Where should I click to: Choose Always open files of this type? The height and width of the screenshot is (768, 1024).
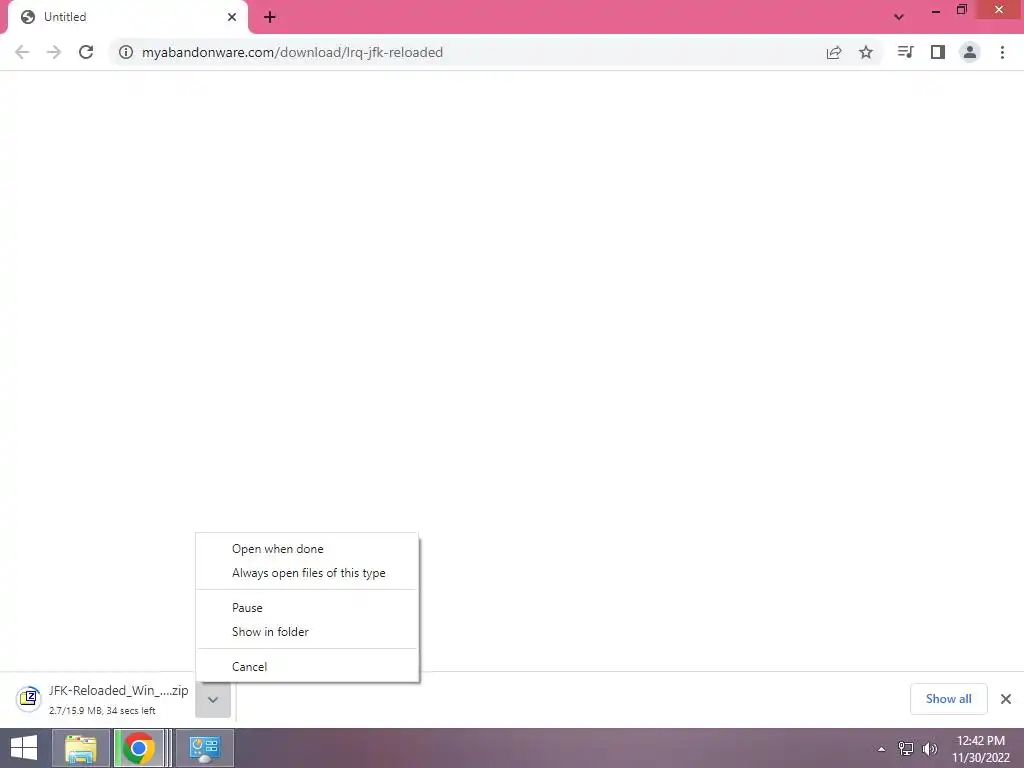308,573
